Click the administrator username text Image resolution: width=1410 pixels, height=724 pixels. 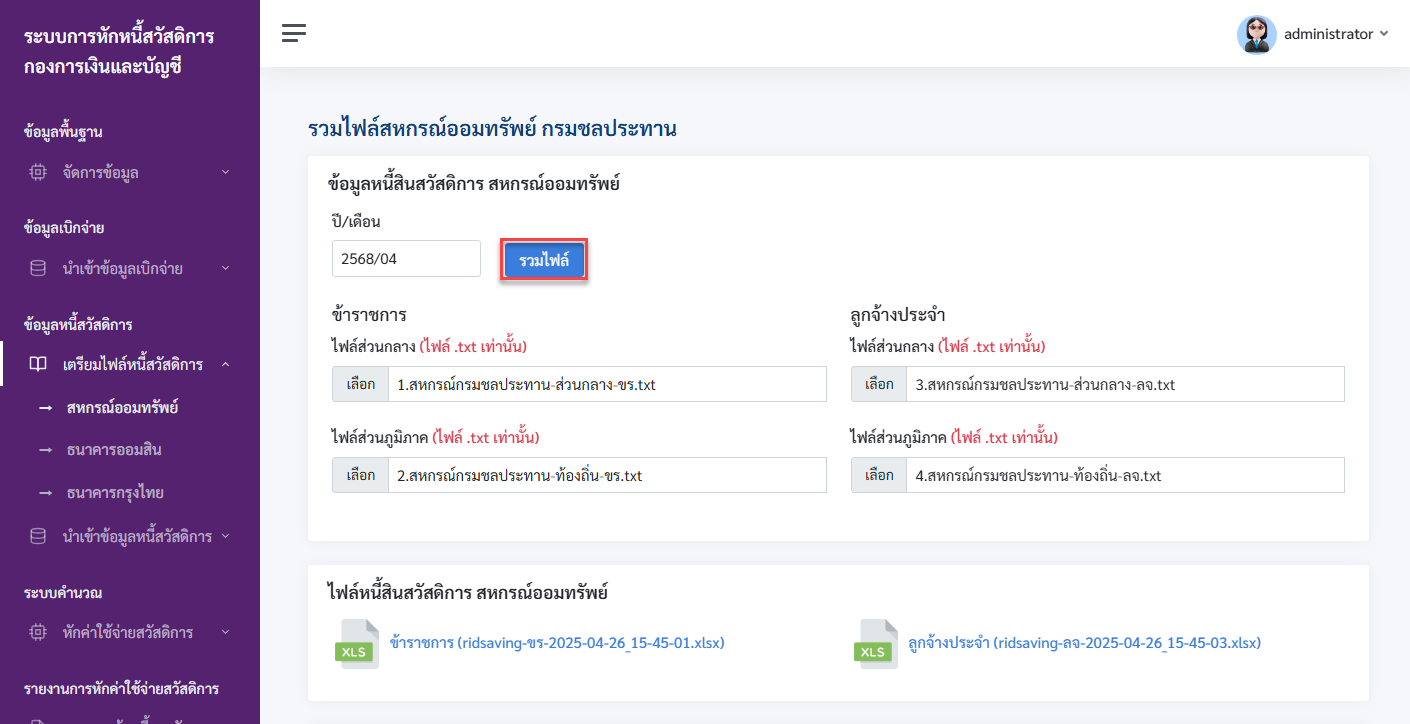coord(1329,34)
